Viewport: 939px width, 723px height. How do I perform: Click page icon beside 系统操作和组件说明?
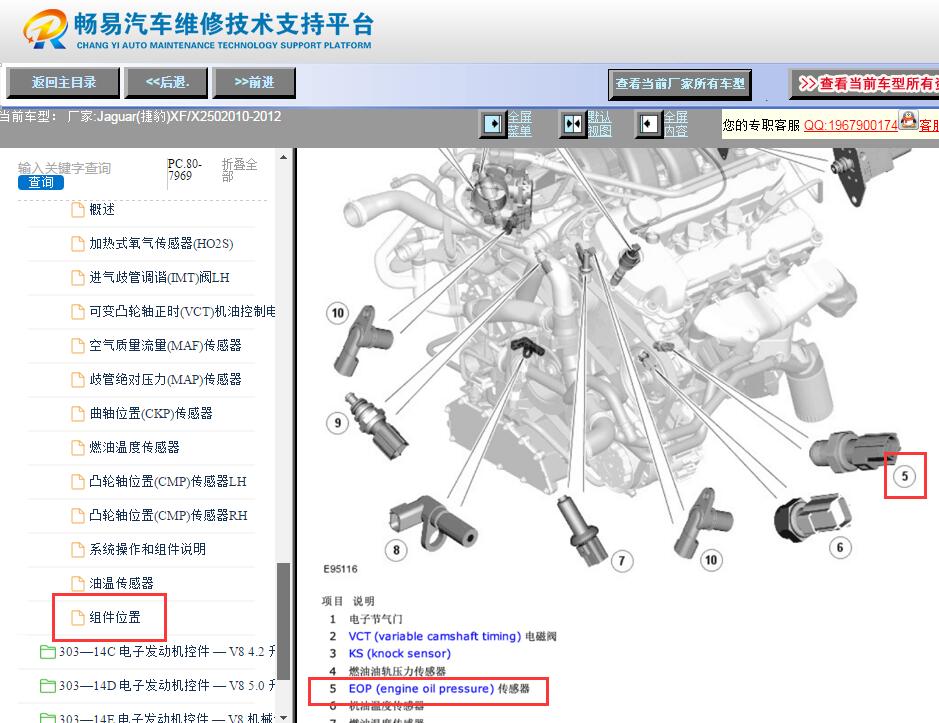77,550
